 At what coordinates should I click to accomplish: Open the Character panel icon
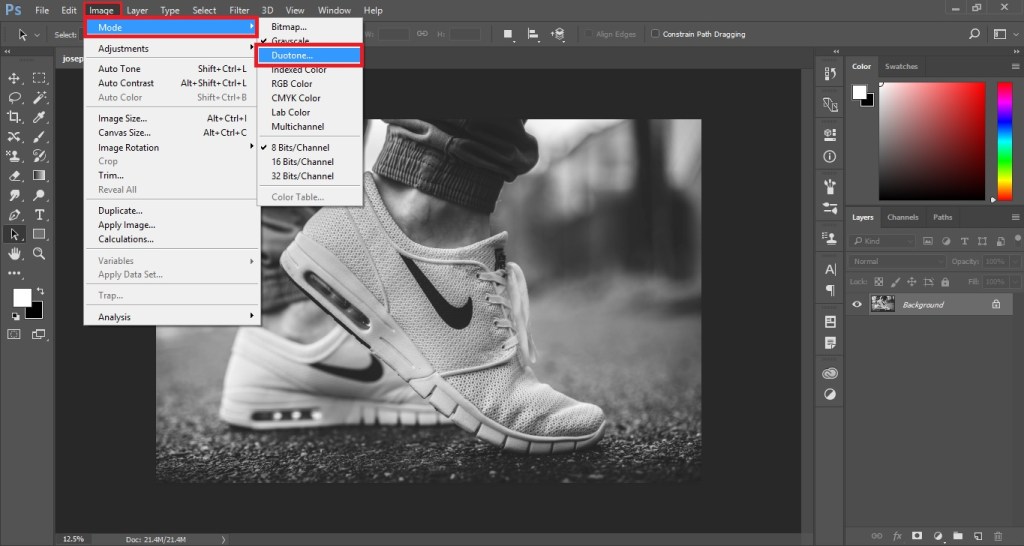tap(830, 269)
